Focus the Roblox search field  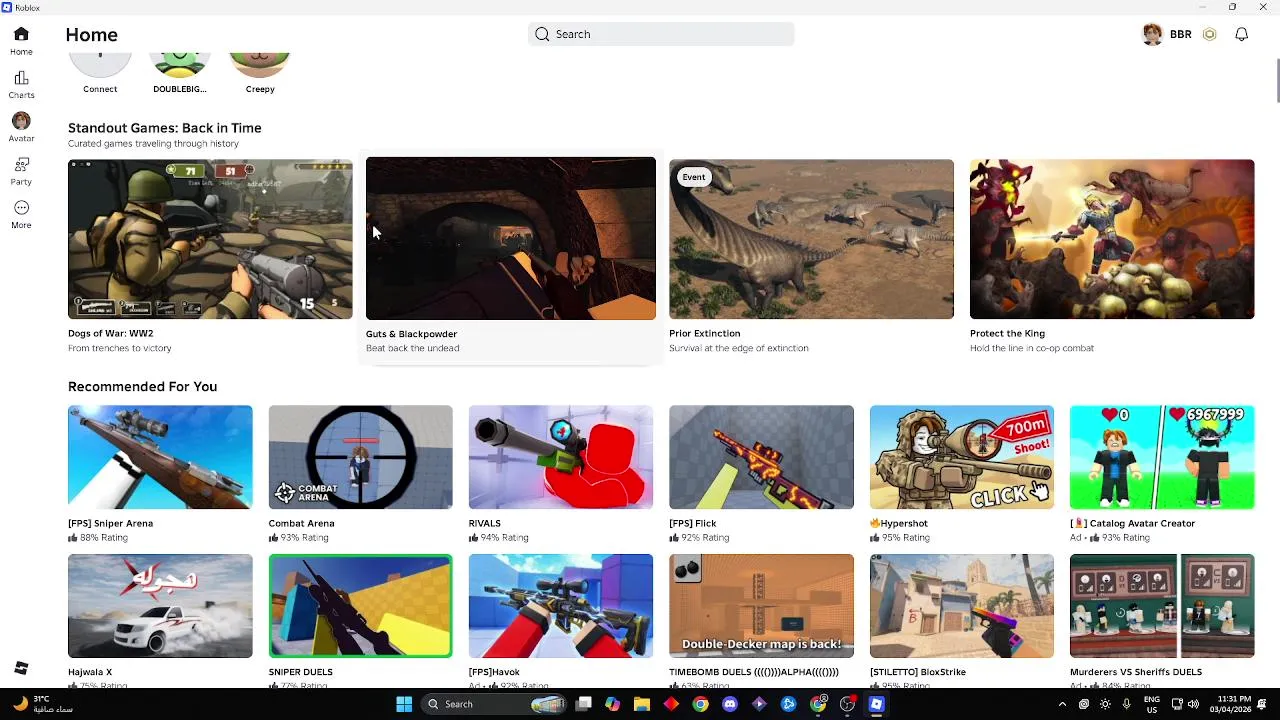[x=661, y=34]
